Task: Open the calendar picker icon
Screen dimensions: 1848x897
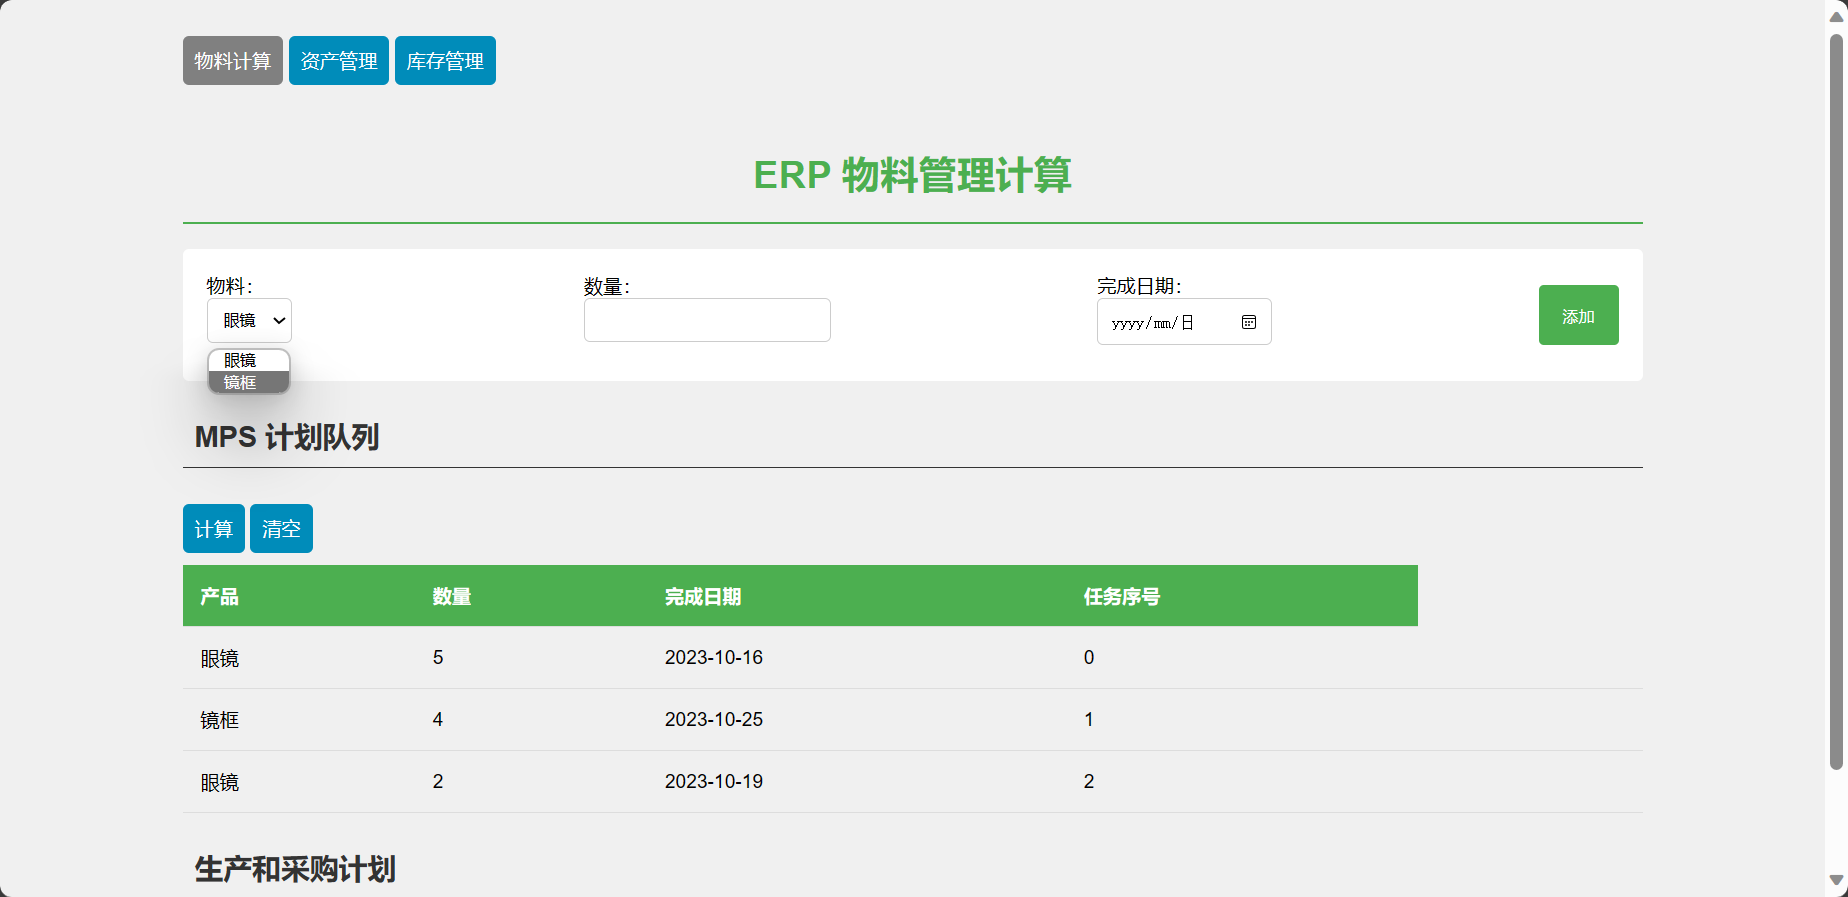Action: coord(1249,322)
